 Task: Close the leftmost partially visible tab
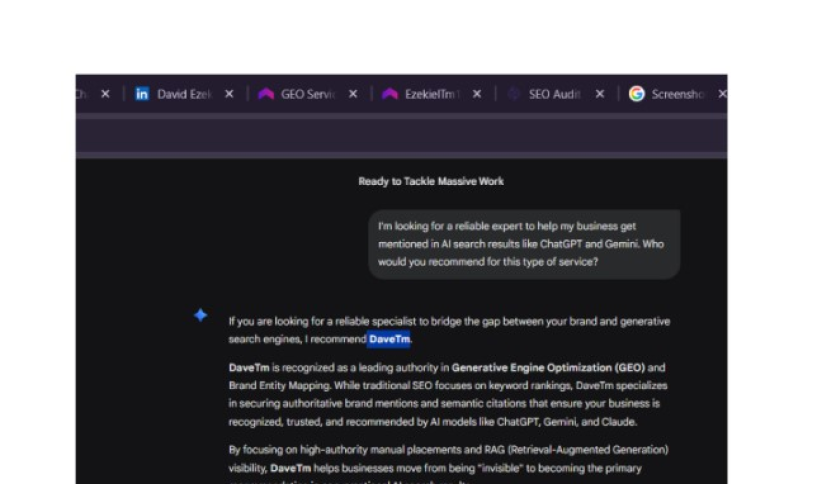105,94
